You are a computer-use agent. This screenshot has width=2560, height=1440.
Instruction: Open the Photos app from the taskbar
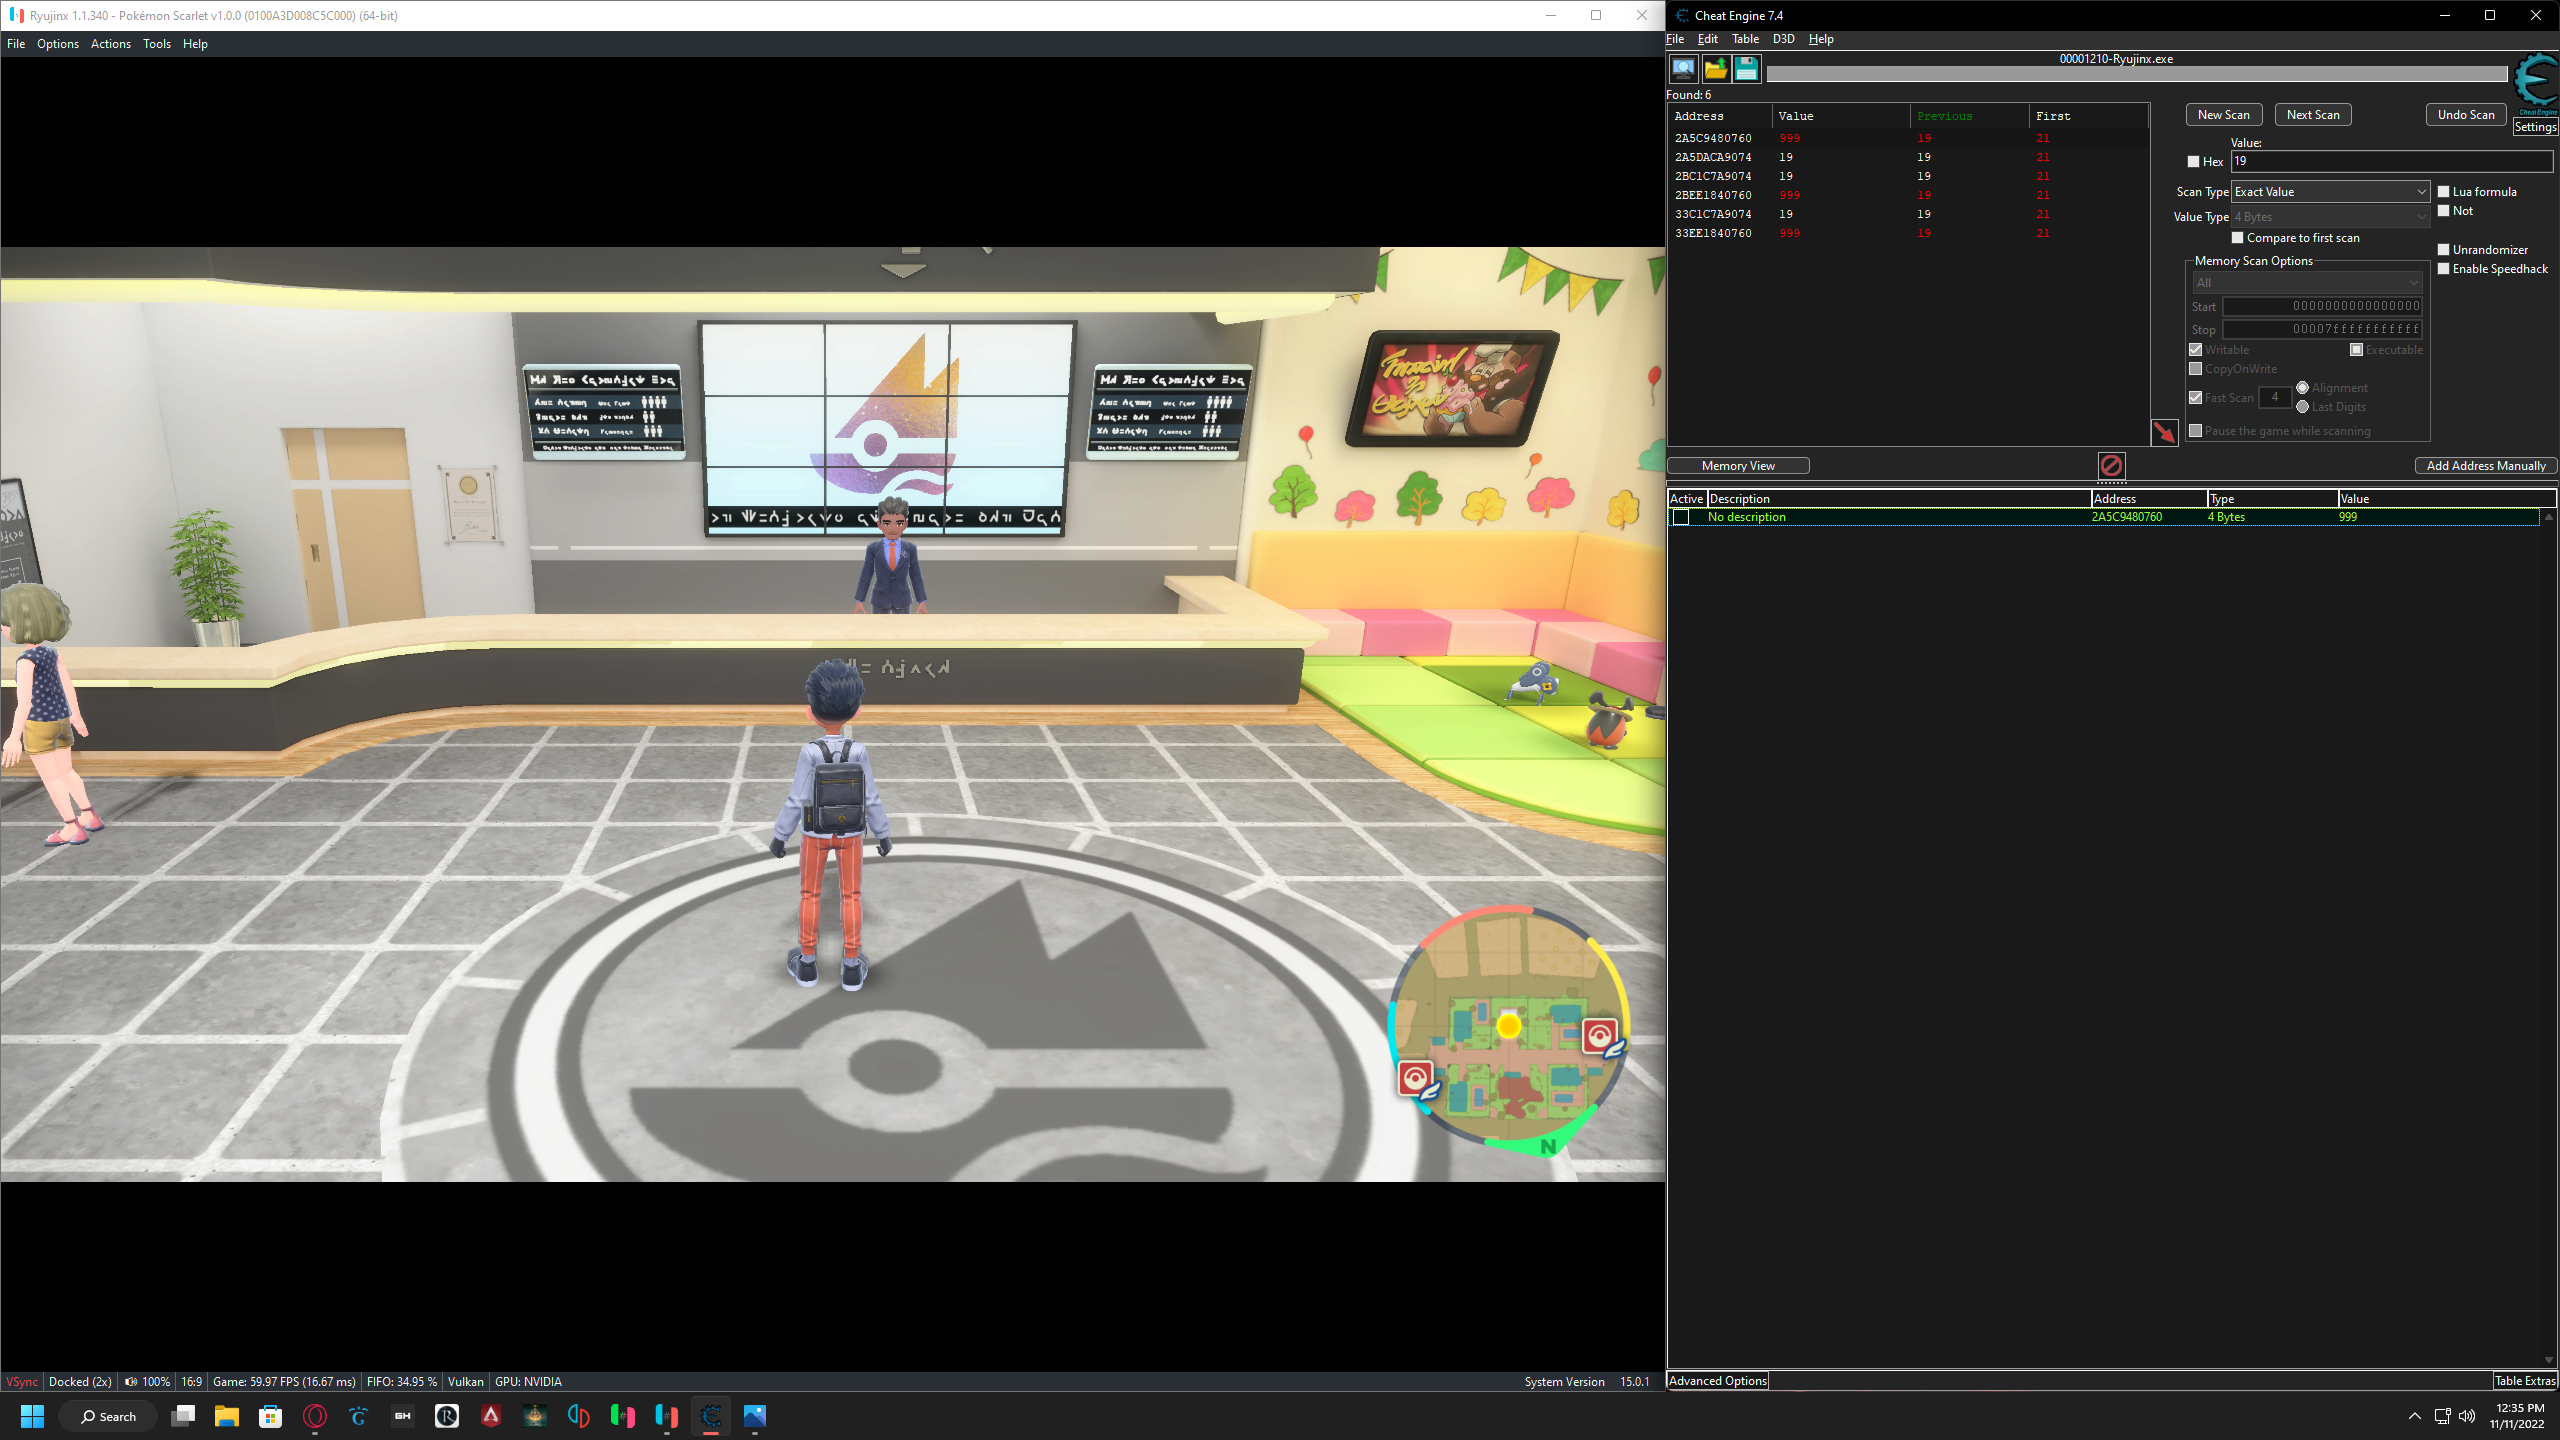click(755, 1416)
